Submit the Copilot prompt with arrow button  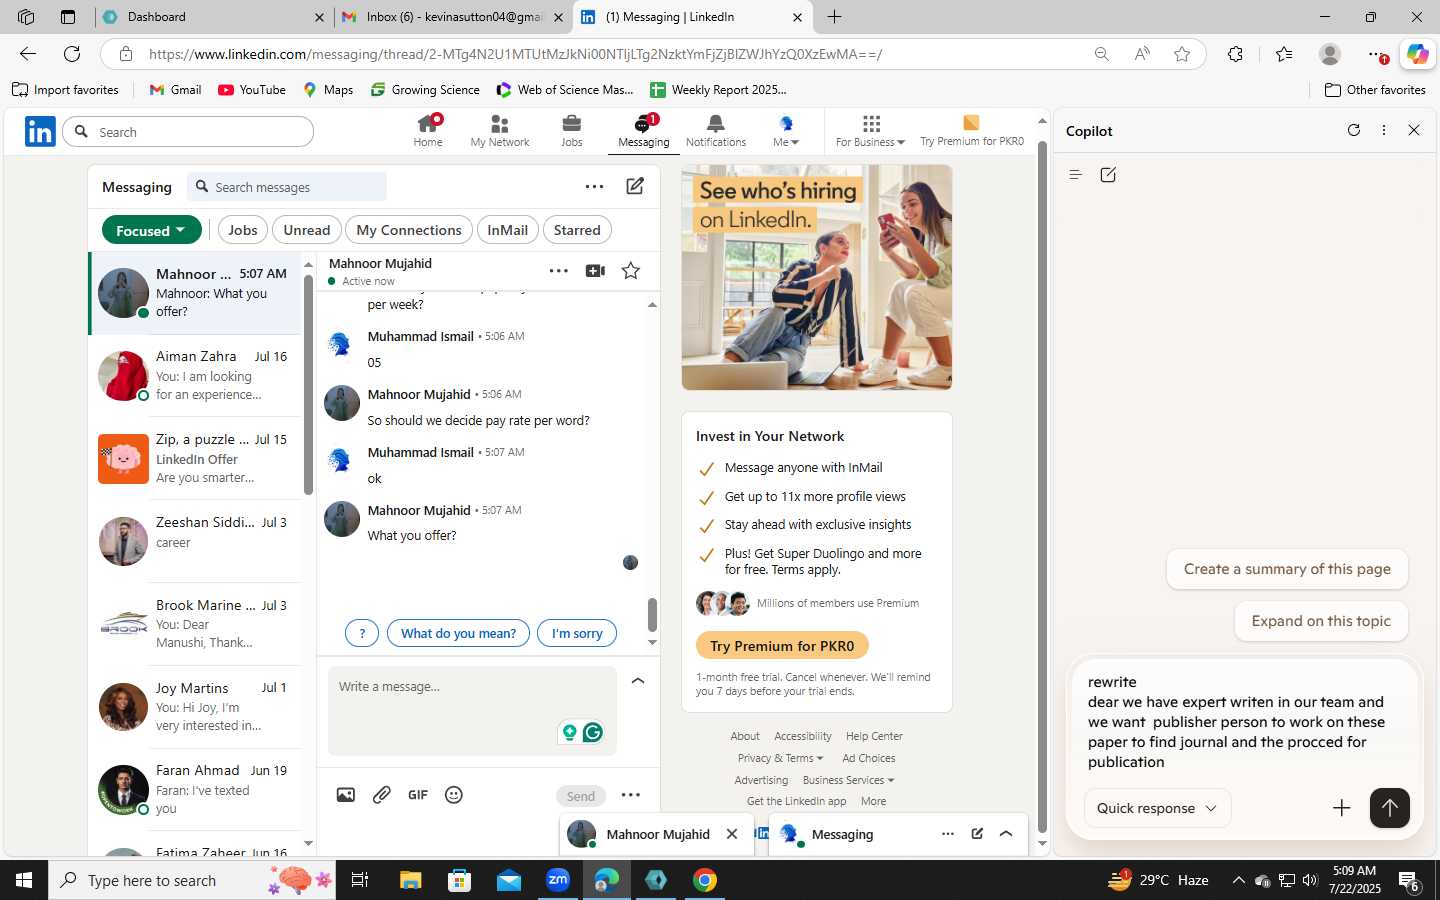pos(1389,808)
